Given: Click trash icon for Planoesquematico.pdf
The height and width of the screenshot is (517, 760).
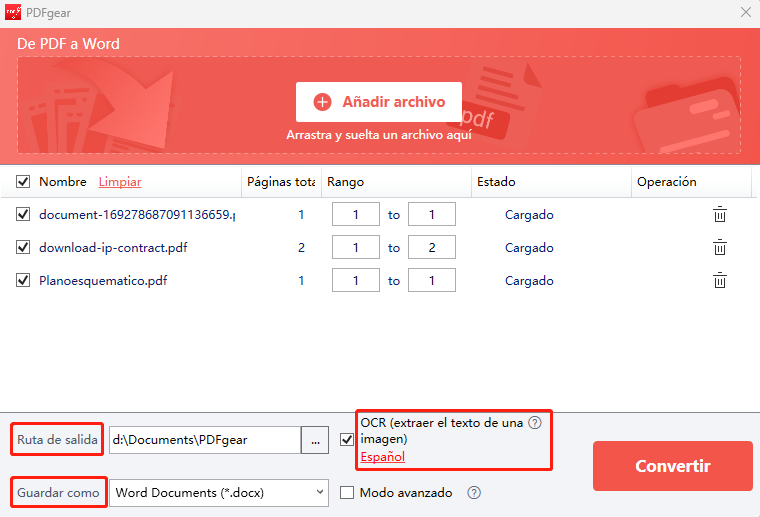Looking at the screenshot, I should click(x=719, y=281).
